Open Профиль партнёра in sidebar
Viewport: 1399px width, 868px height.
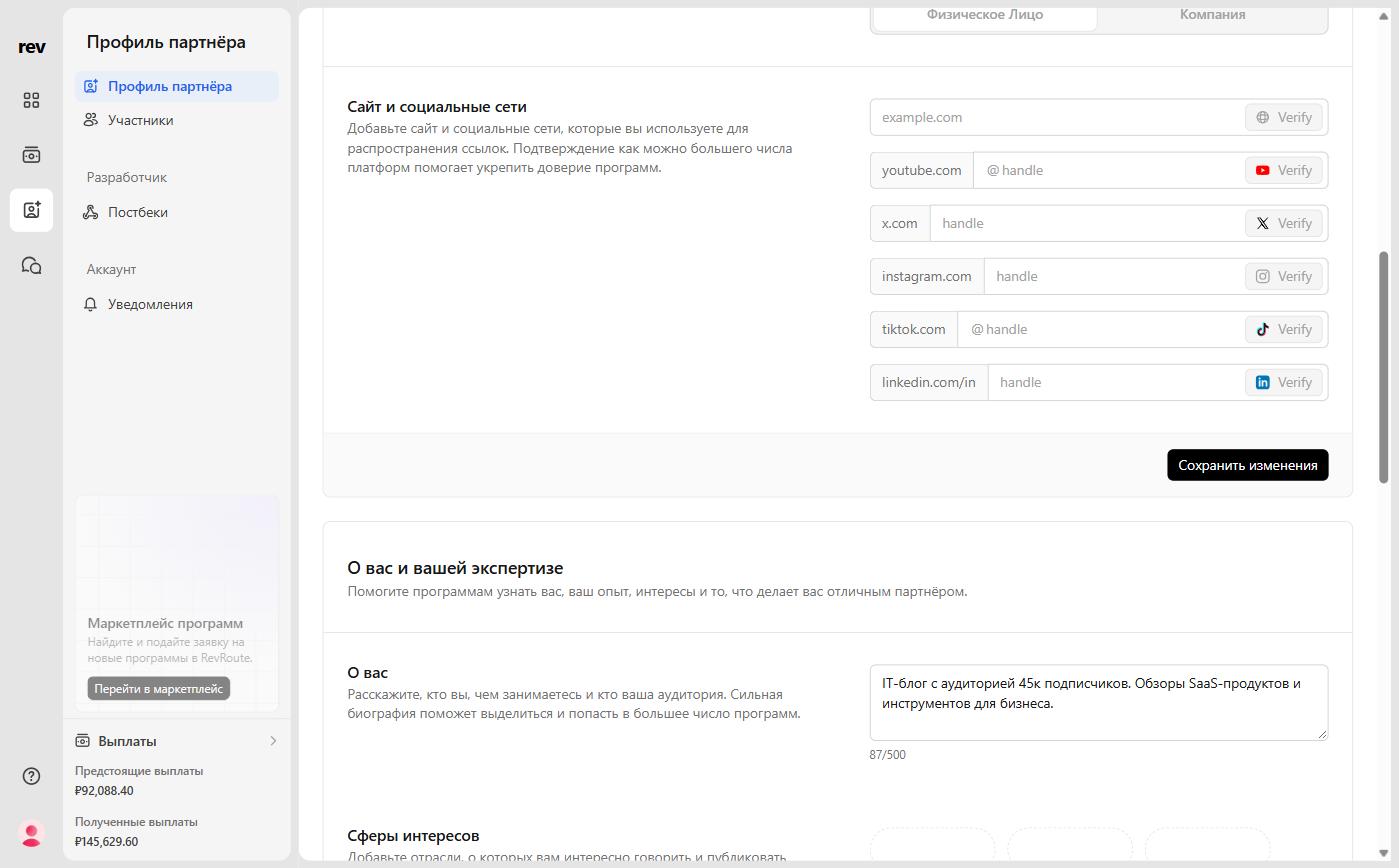coord(177,86)
